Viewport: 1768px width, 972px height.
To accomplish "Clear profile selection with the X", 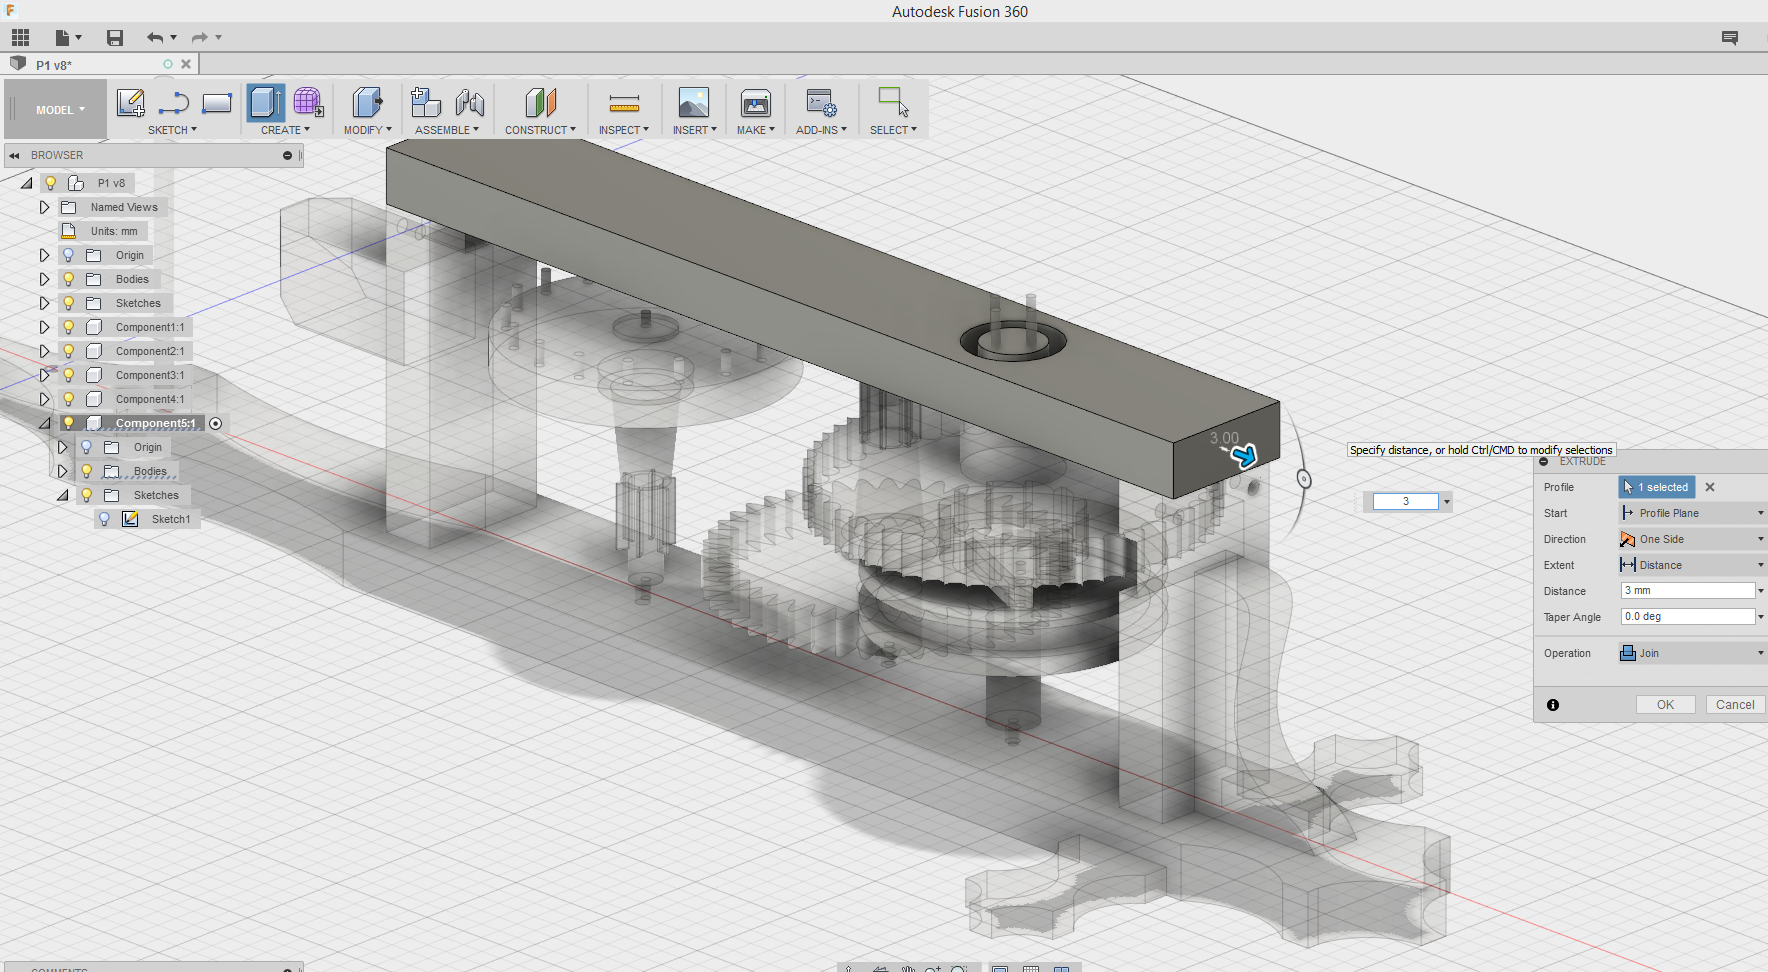I will click(x=1710, y=487).
